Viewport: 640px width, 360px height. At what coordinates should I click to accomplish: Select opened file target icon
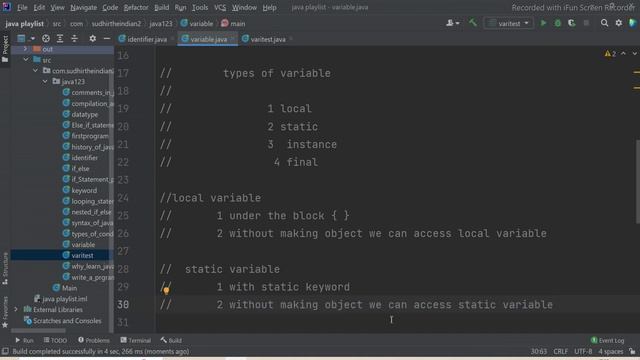click(x=46, y=38)
